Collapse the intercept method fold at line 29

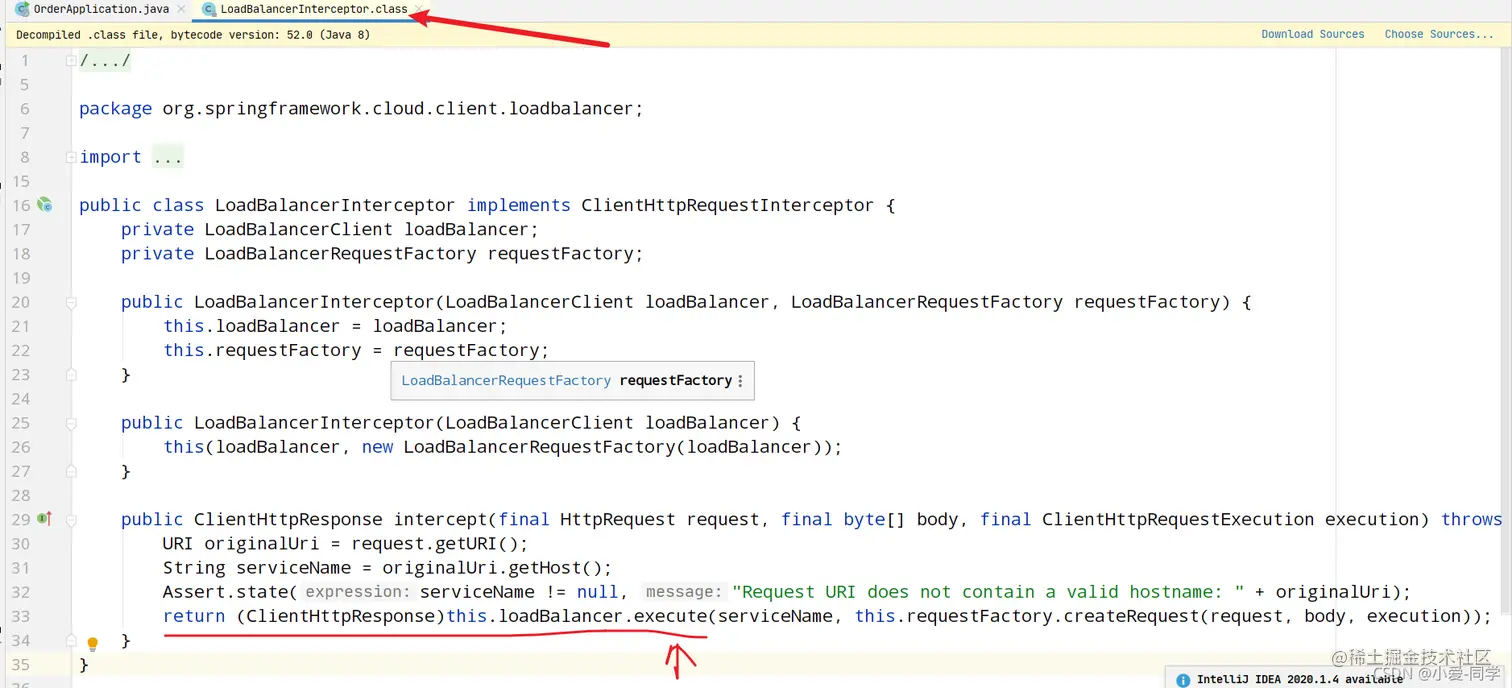click(x=70, y=519)
